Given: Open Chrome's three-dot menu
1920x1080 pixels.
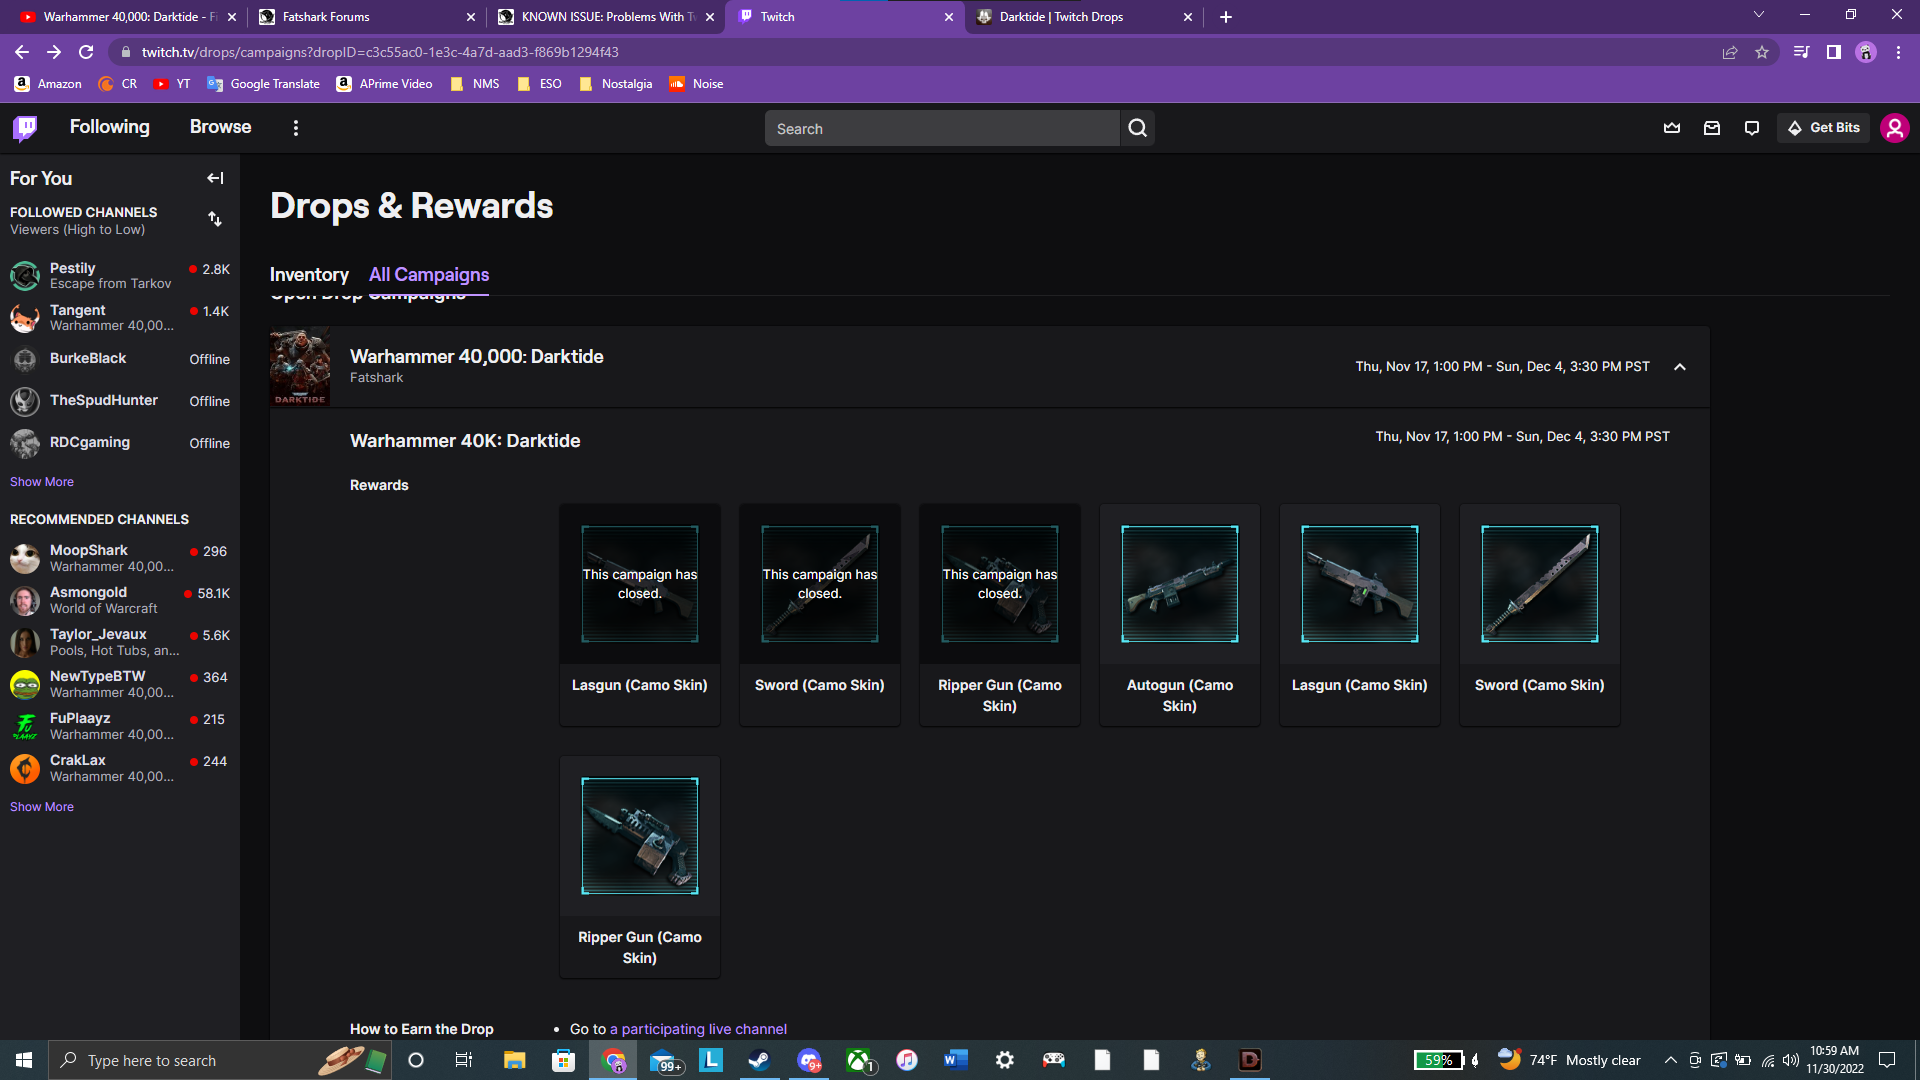Looking at the screenshot, I should pyautogui.click(x=1898, y=52).
